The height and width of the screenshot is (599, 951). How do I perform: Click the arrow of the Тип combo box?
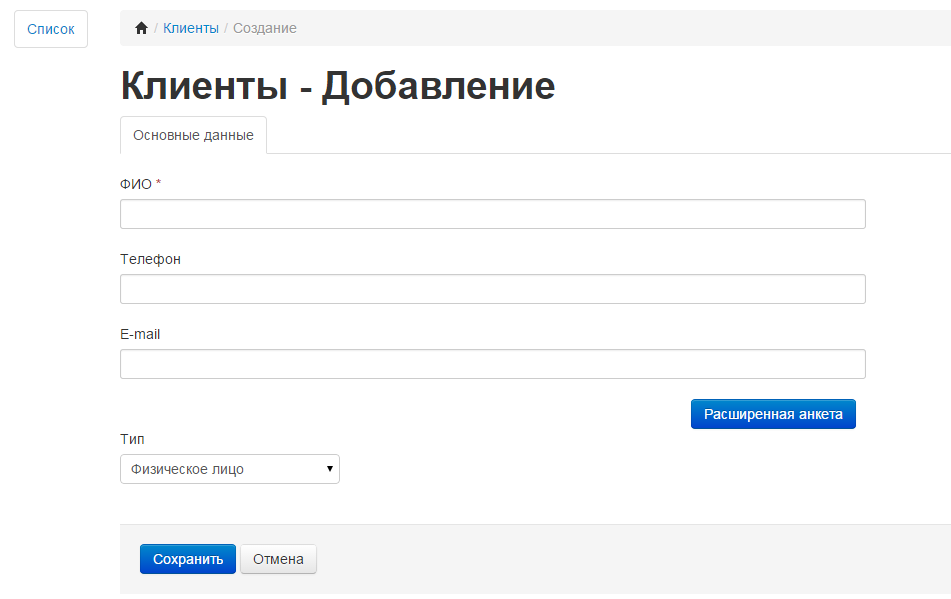[329, 469]
